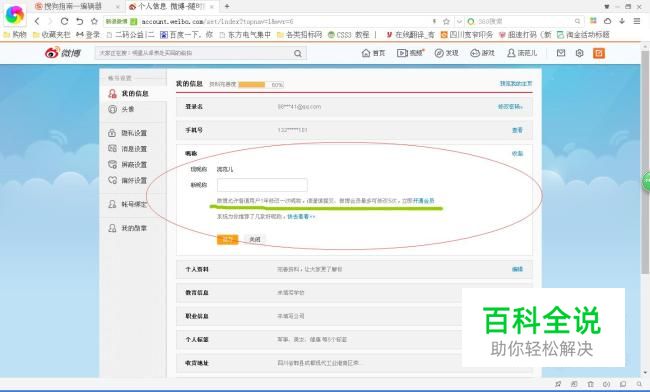650x392 pixels.
Task: Click the profile completeness progress bar
Action: tap(261, 85)
